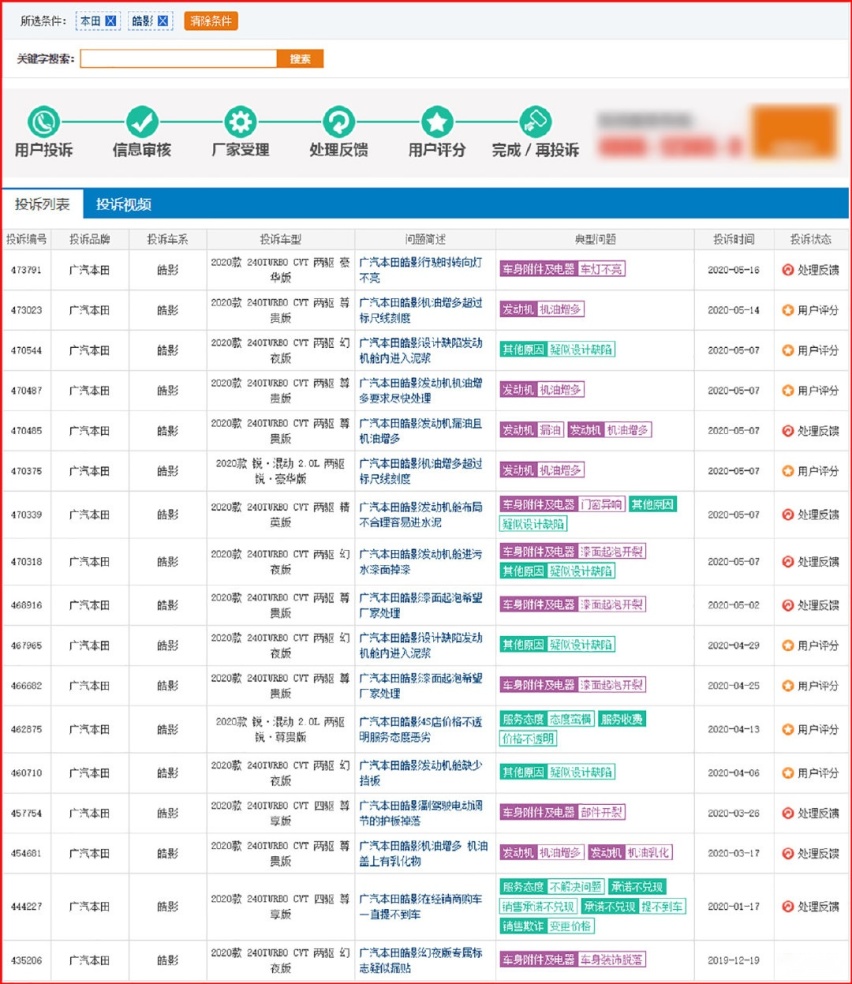Click the 机油乳化 tag in row 454681

649,852
